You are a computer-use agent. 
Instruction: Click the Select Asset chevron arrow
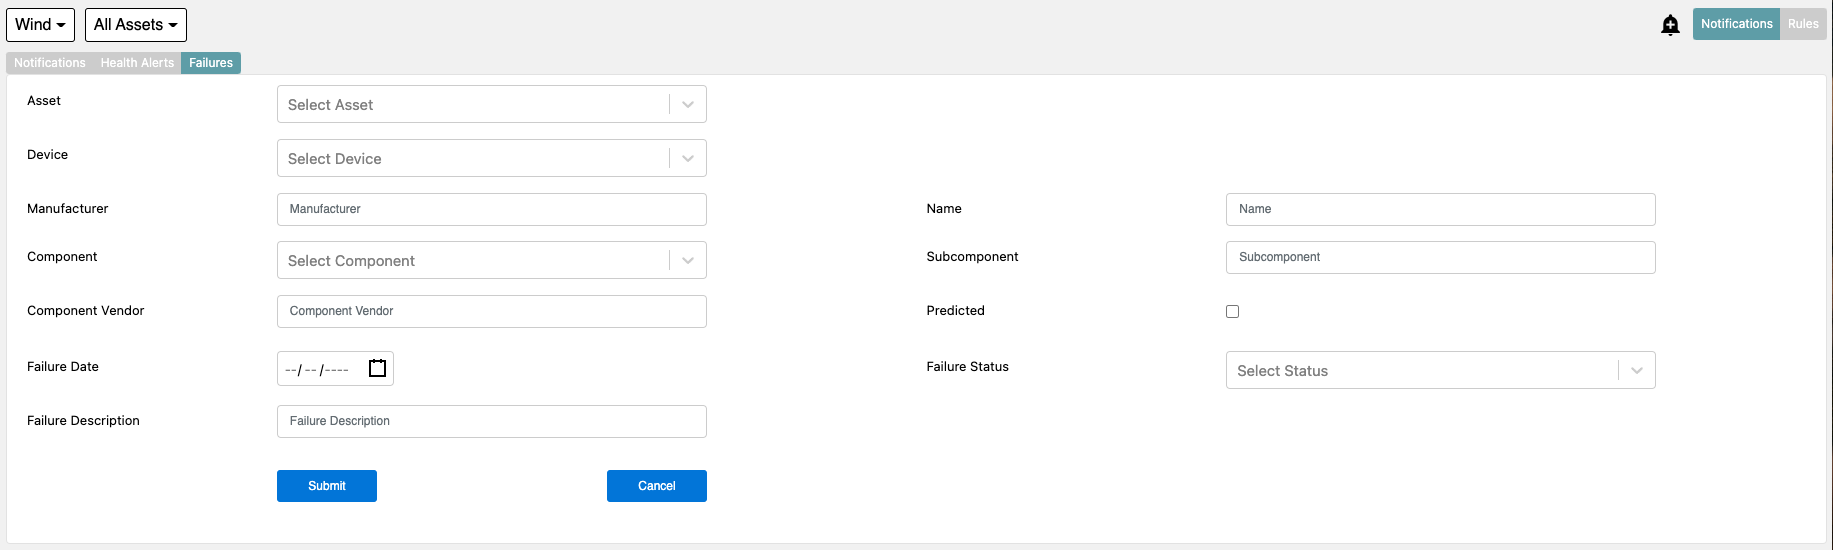coord(688,104)
